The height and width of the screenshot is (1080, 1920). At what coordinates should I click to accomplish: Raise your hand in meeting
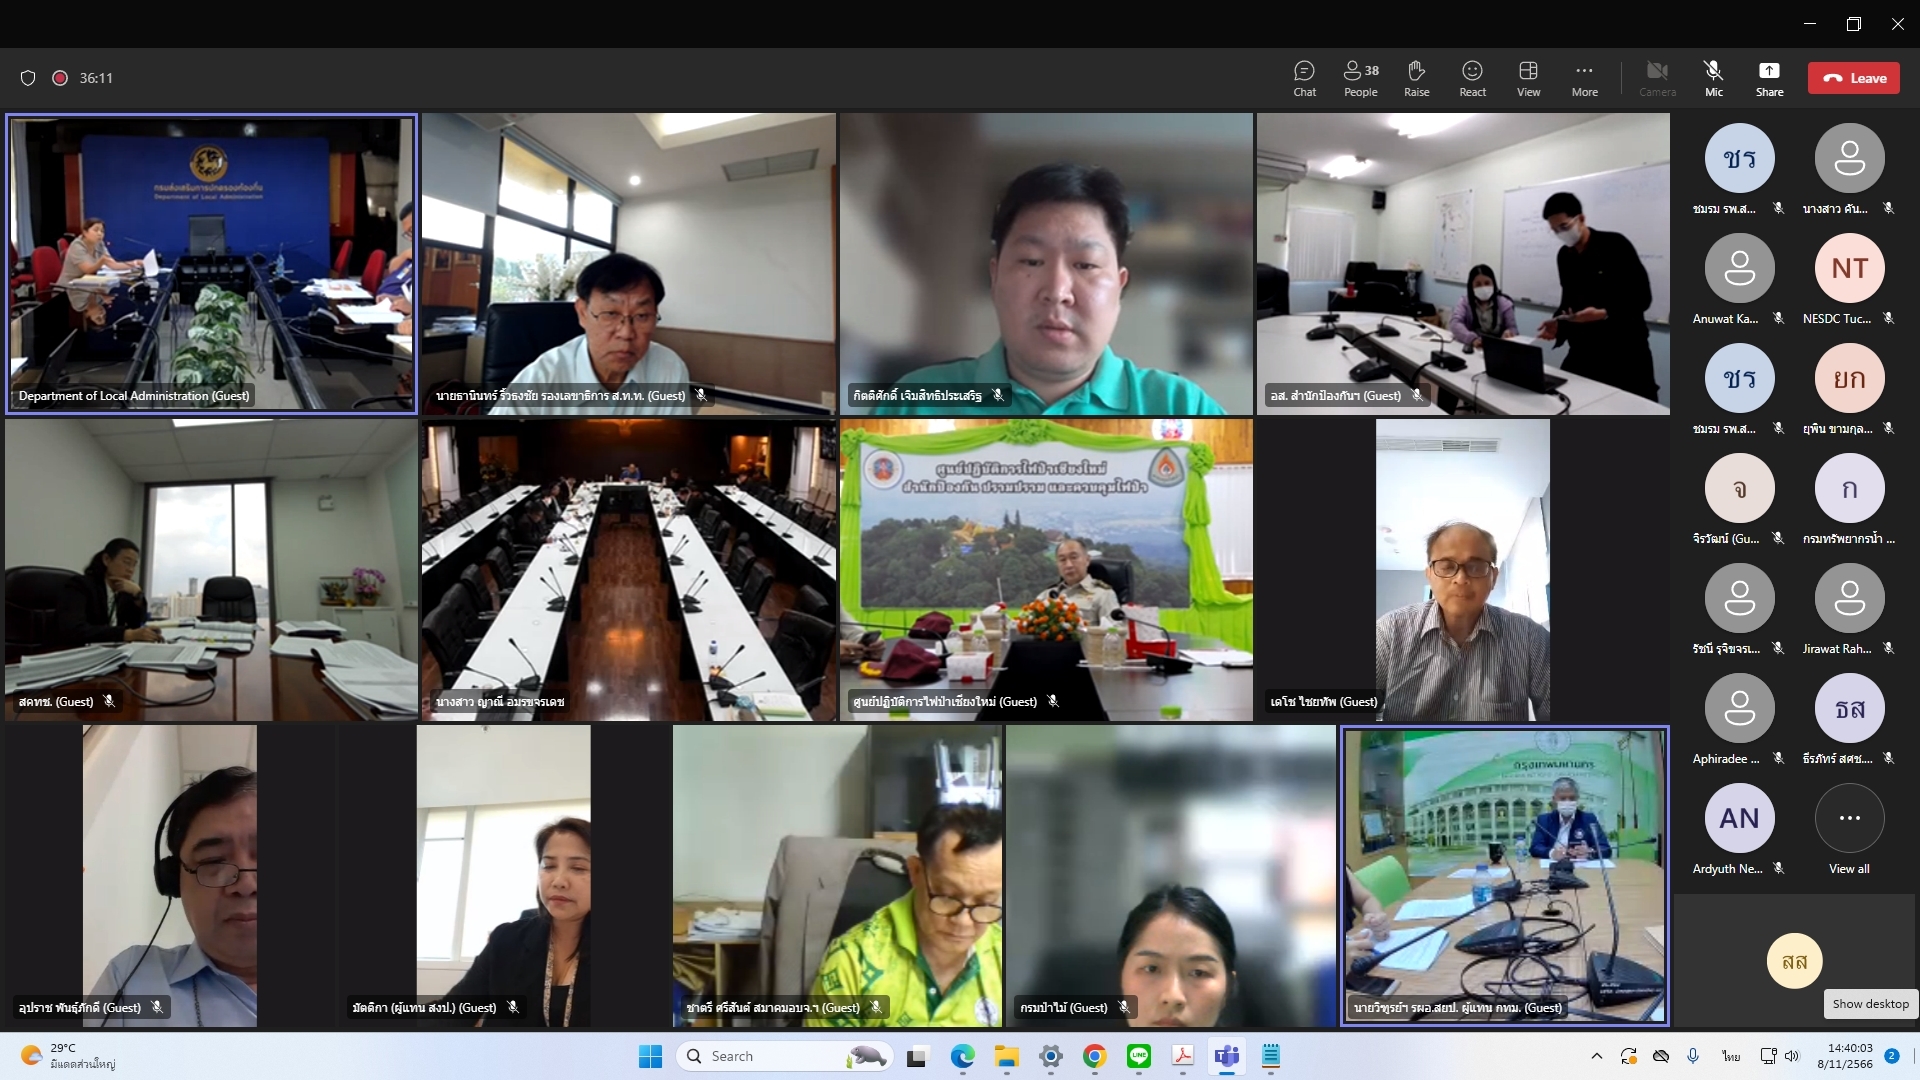tap(1416, 78)
